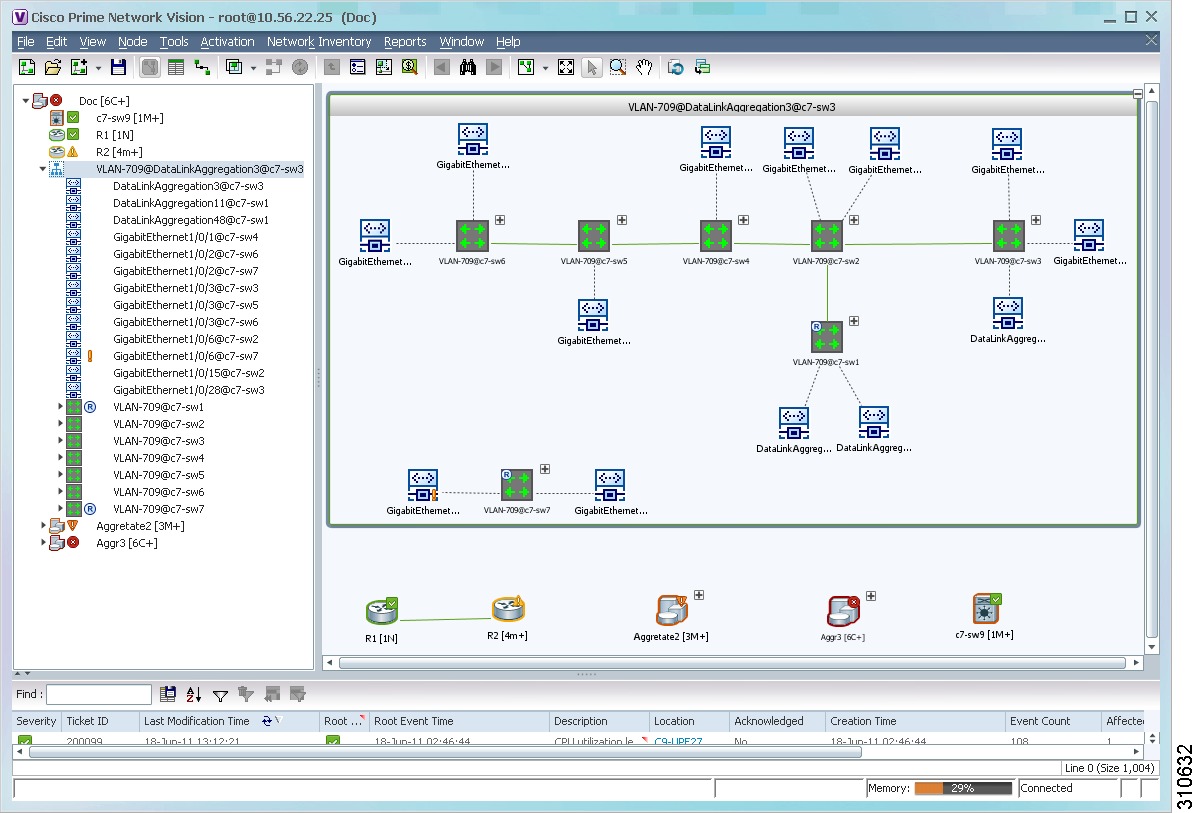Click the map's vertical scrollbar down arrow

click(x=1152, y=647)
